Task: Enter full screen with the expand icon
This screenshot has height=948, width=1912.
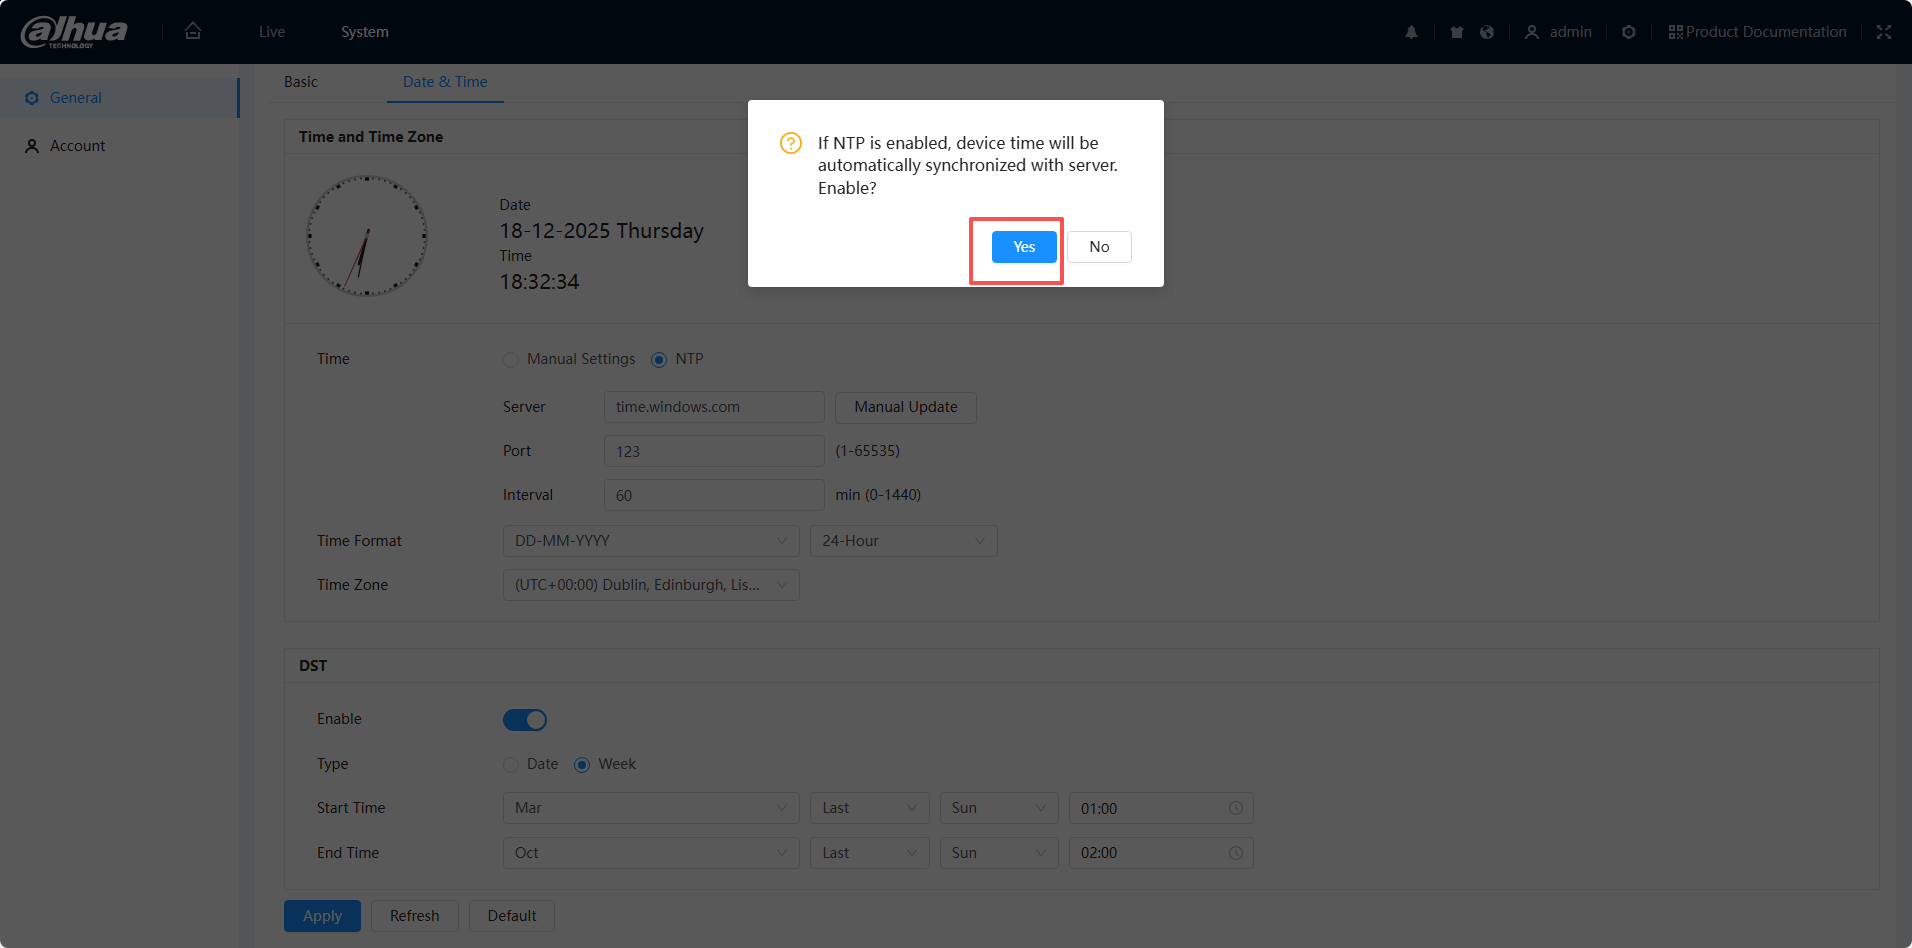Action: (1883, 32)
